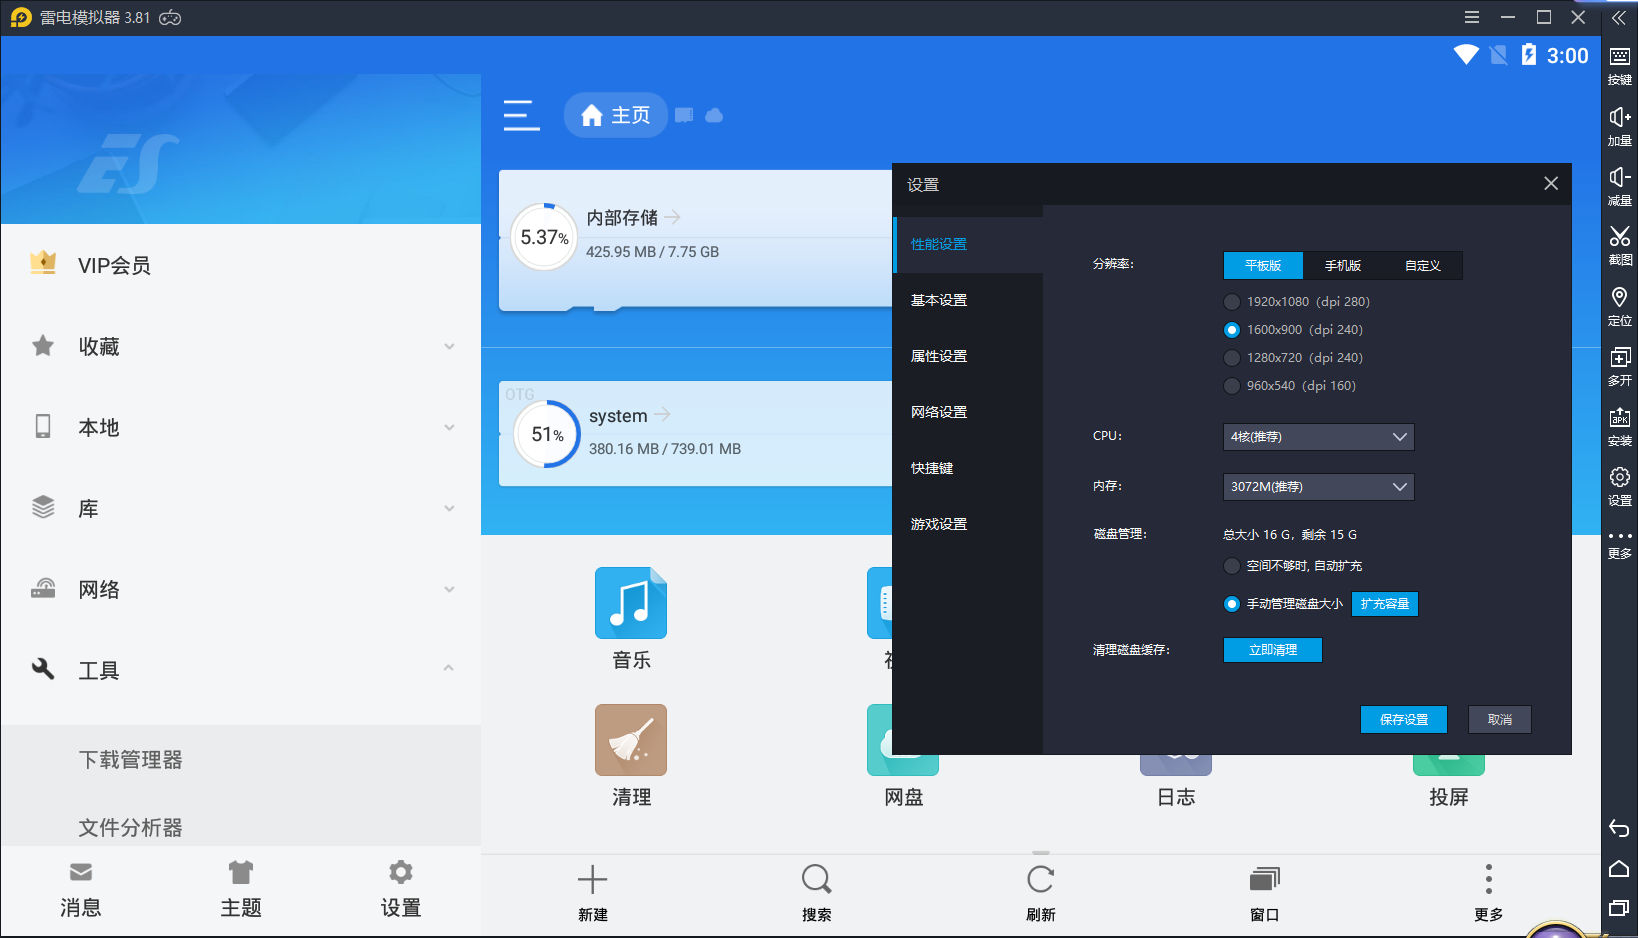Collapse the Tools section in sidebar

(x=449, y=669)
